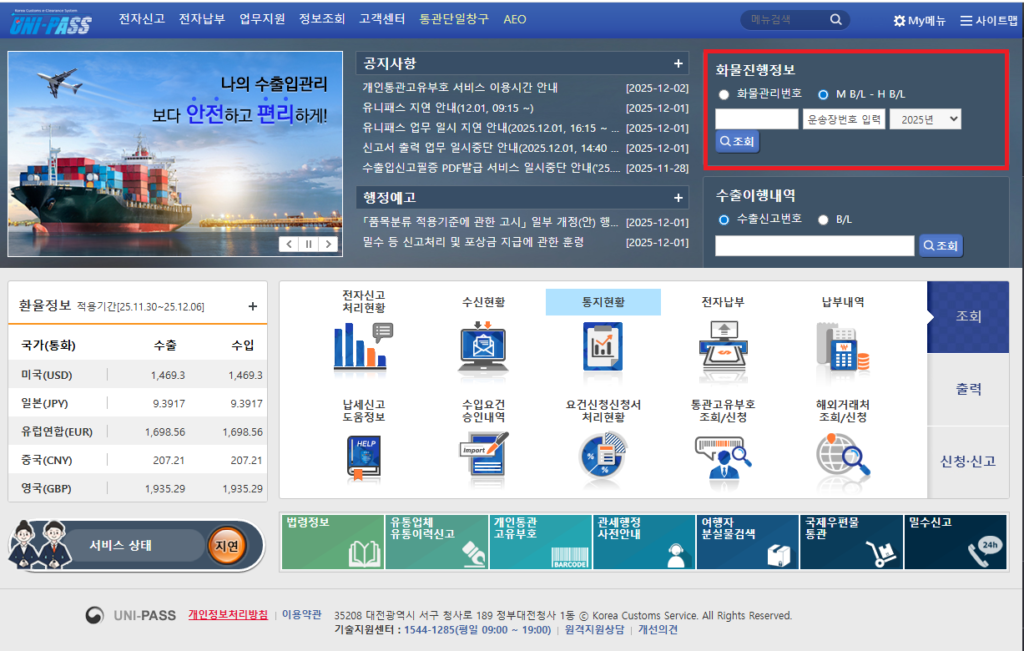Image resolution: width=1024 pixels, height=651 pixels.
Task: Open the 개인정보처리방침 footer link
Action: point(228,615)
